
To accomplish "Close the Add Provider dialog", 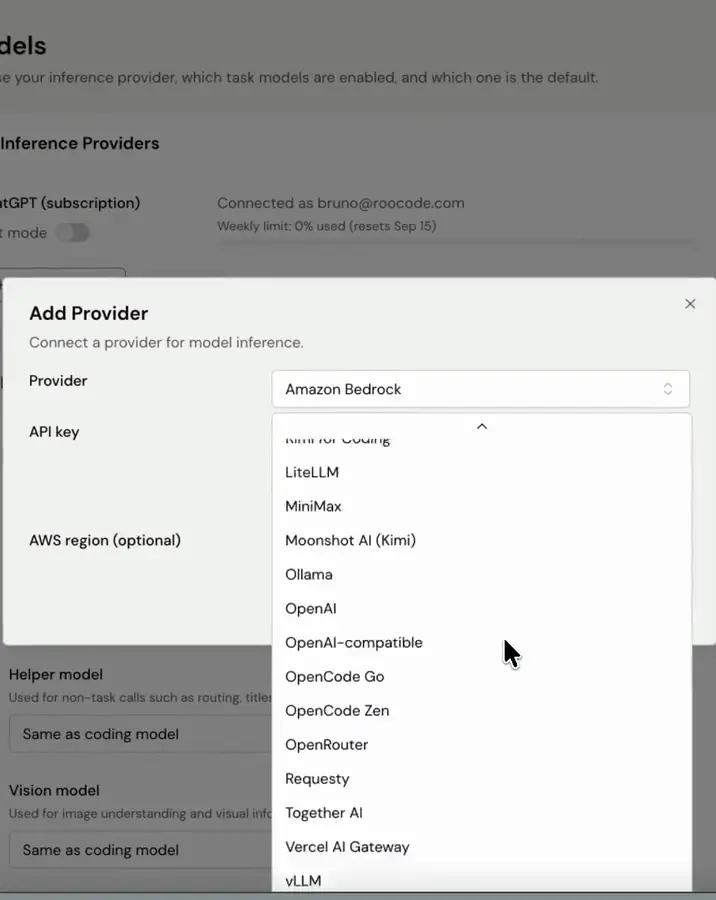I will click(690, 304).
